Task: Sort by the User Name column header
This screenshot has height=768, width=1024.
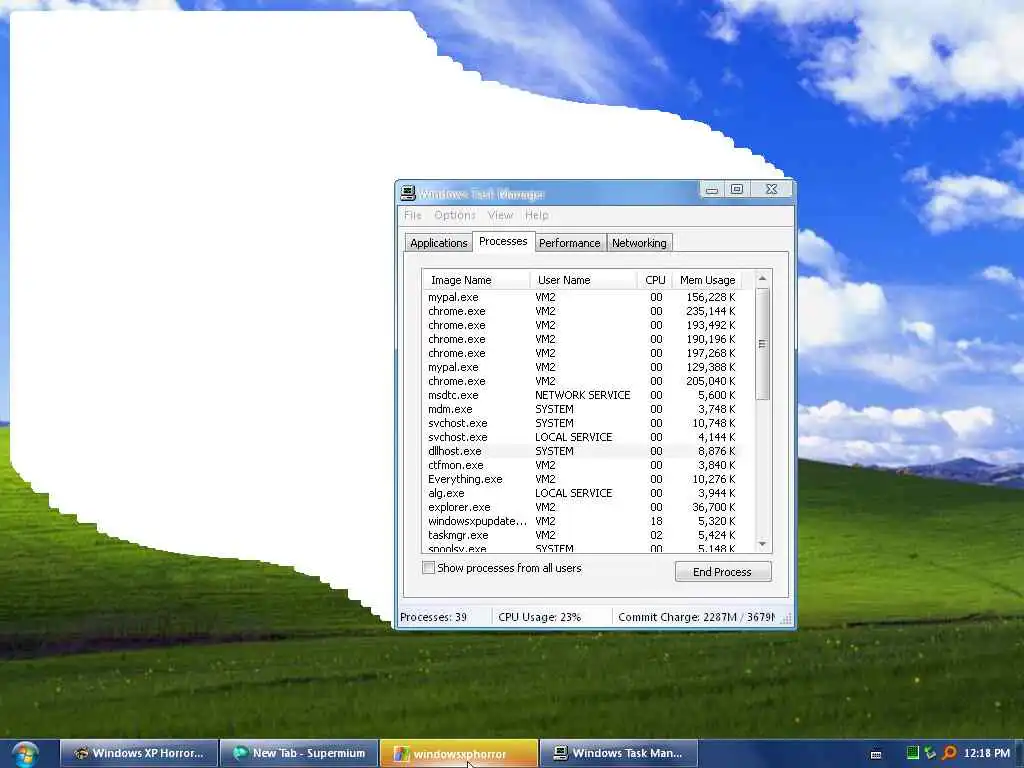Action: 584,280
